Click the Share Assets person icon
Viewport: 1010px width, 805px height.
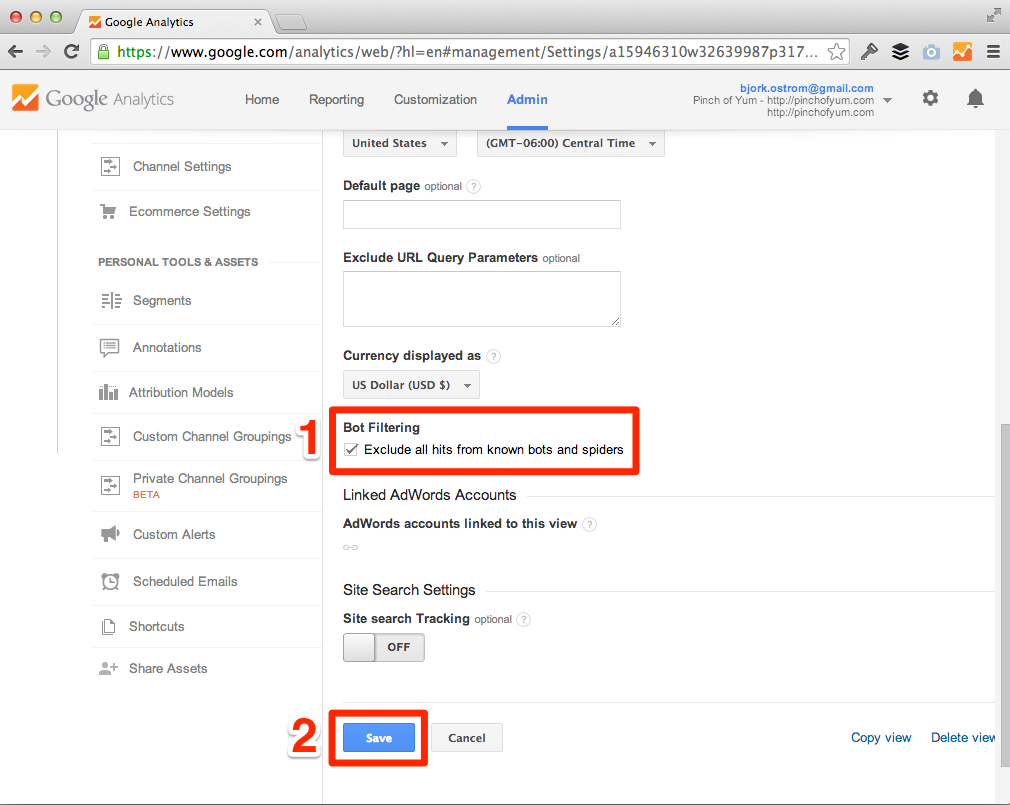108,668
